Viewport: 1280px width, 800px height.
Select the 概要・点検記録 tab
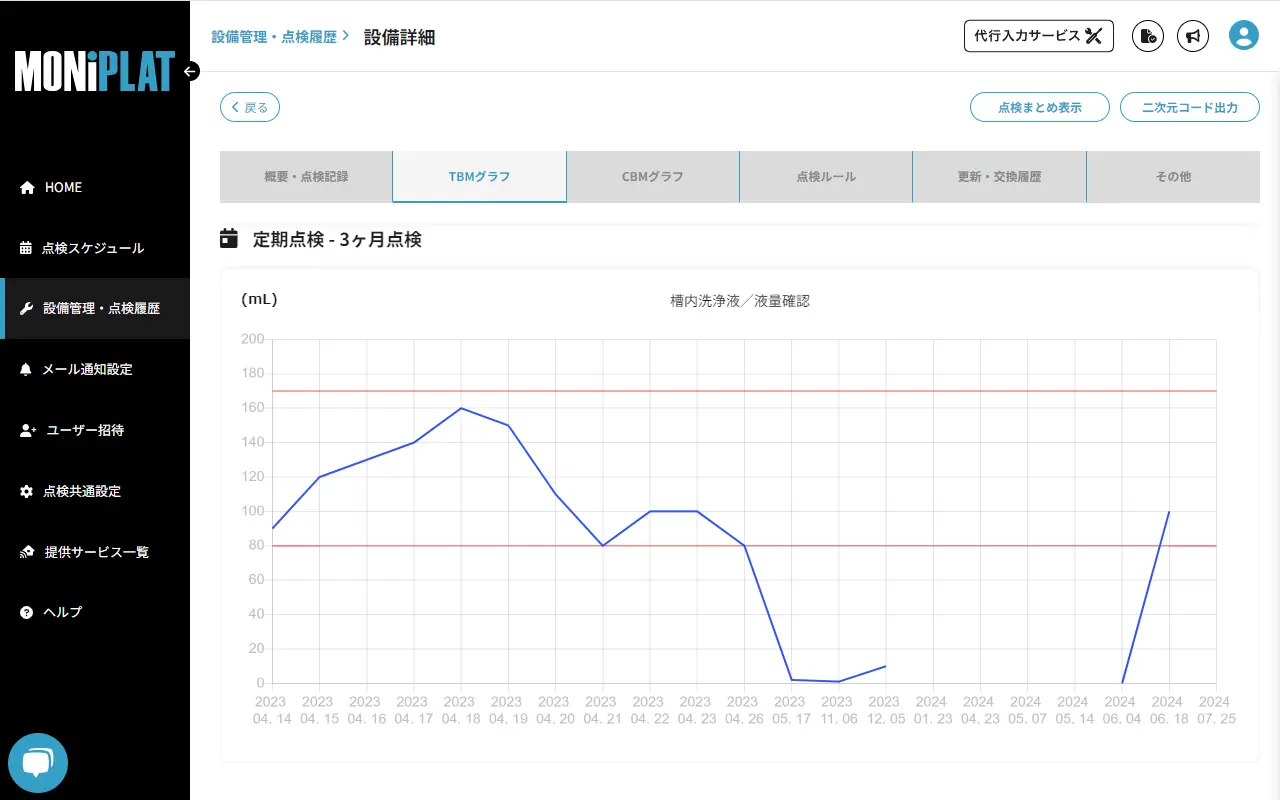pos(306,176)
